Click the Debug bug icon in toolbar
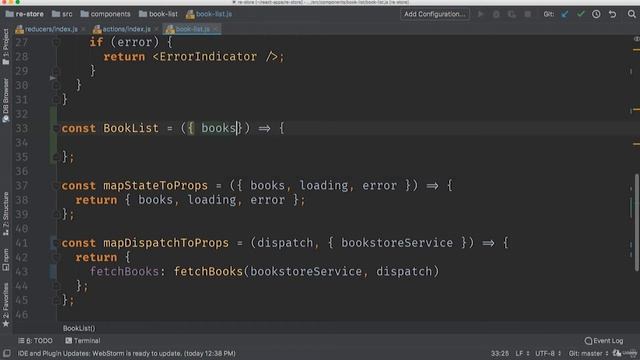The height and width of the screenshot is (360, 640). click(496, 14)
